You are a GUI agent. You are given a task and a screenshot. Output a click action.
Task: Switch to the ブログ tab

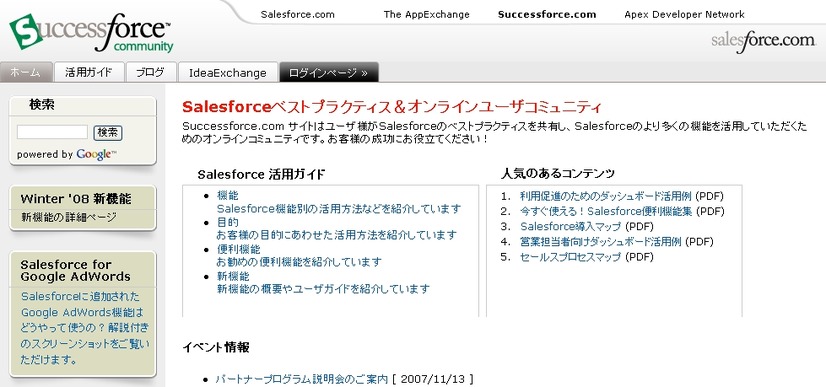150,73
